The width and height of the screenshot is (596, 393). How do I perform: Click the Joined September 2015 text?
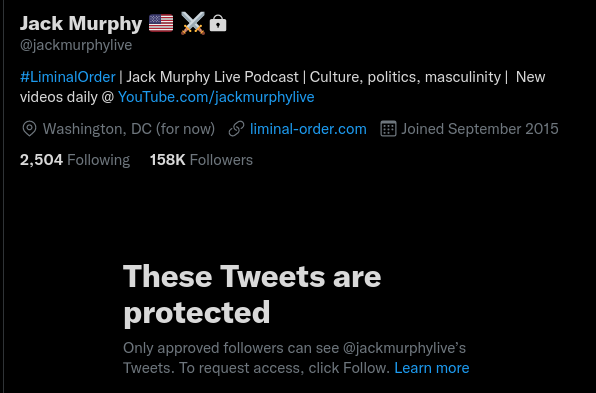tap(480, 129)
